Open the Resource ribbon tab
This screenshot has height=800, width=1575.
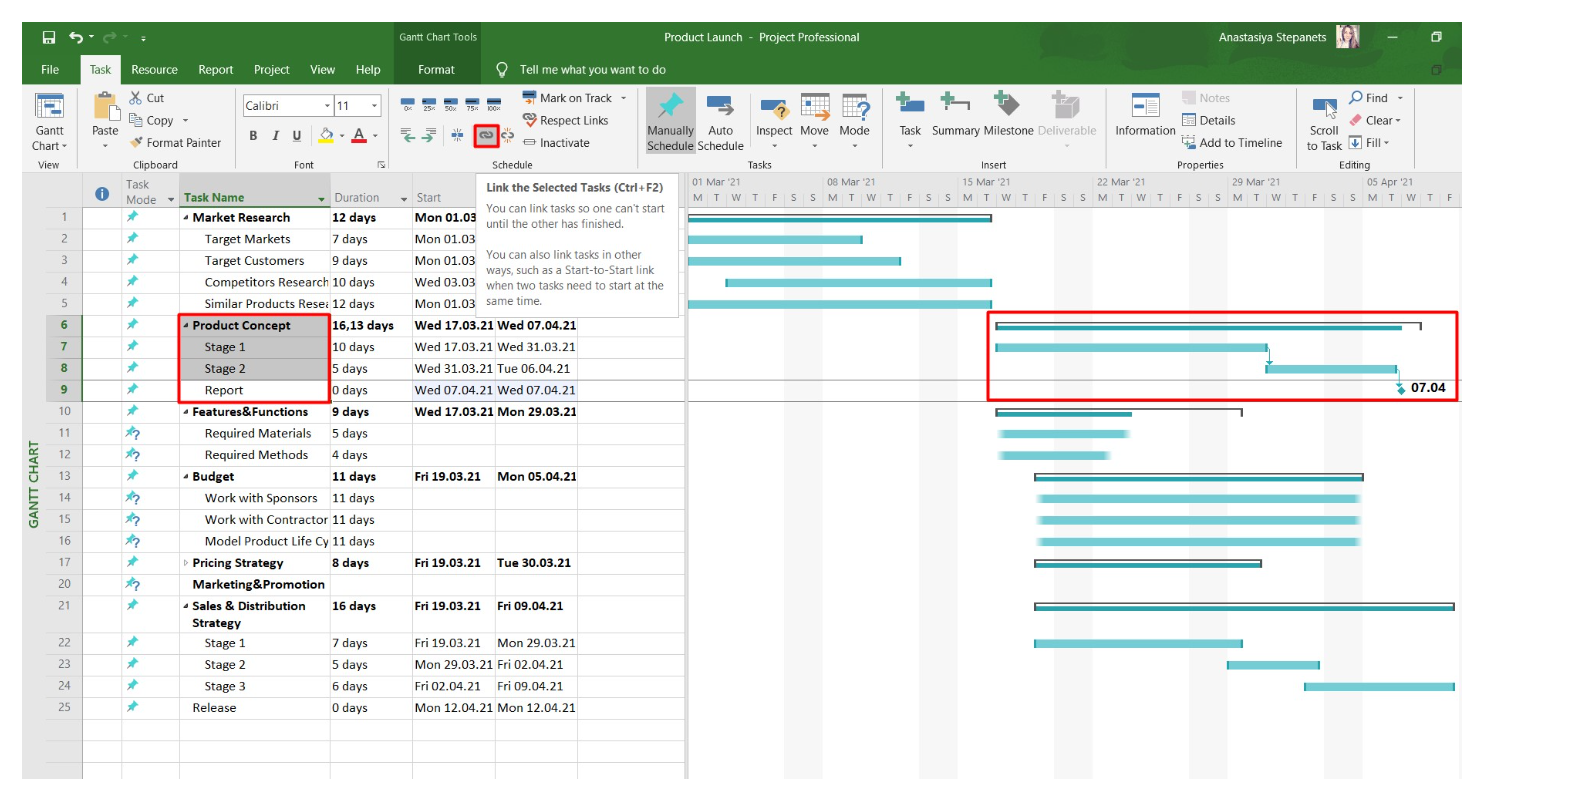pyautogui.click(x=154, y=70)
